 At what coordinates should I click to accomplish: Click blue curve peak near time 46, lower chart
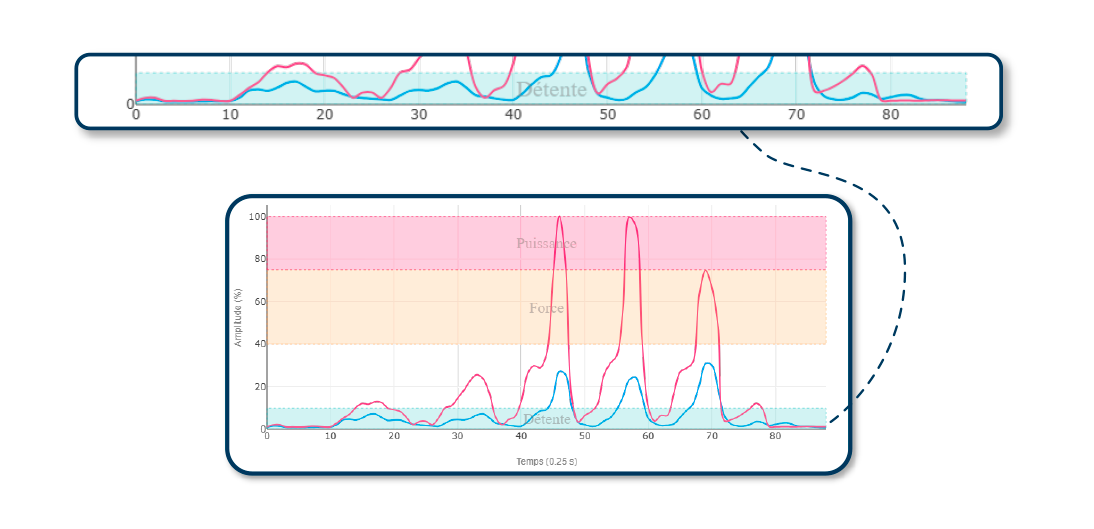(x=561, y=371)
